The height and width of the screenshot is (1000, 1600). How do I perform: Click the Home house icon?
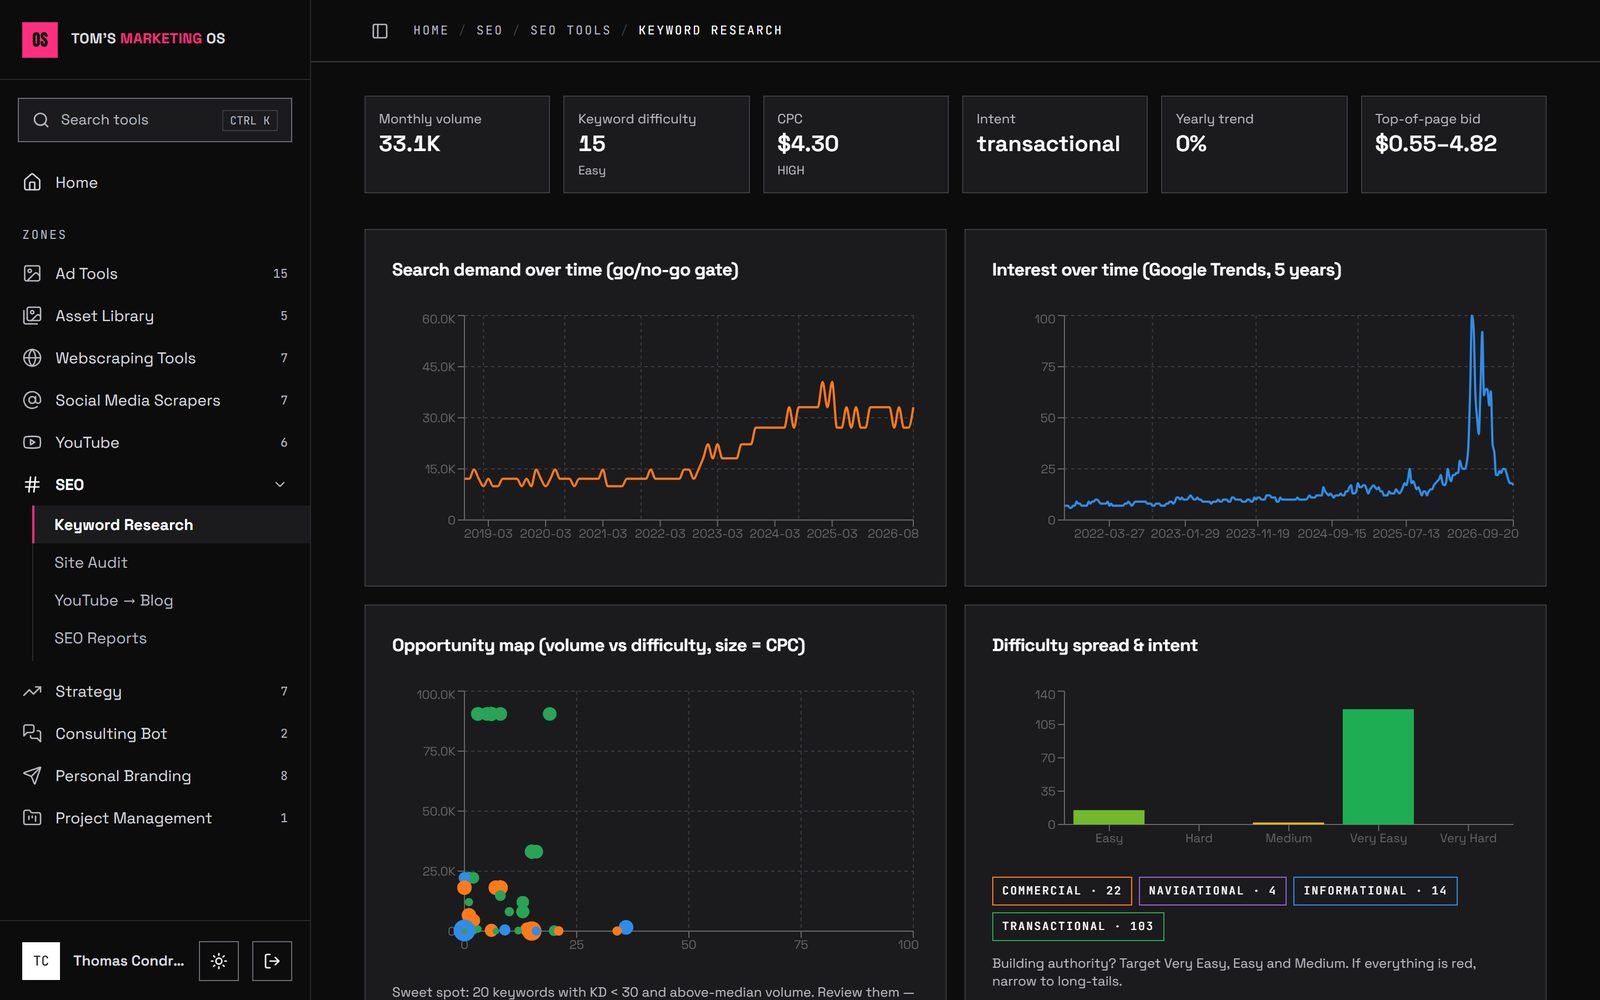click(32, 182)
